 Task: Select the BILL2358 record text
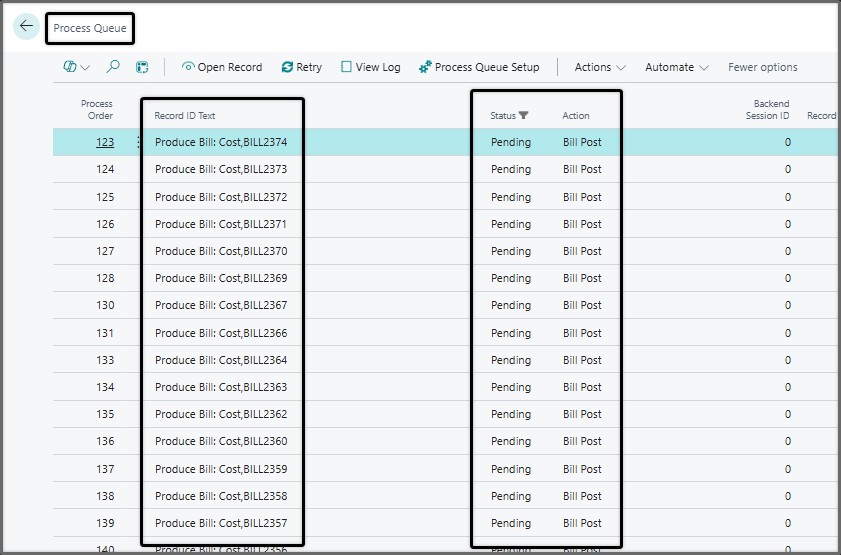point(221,496)
